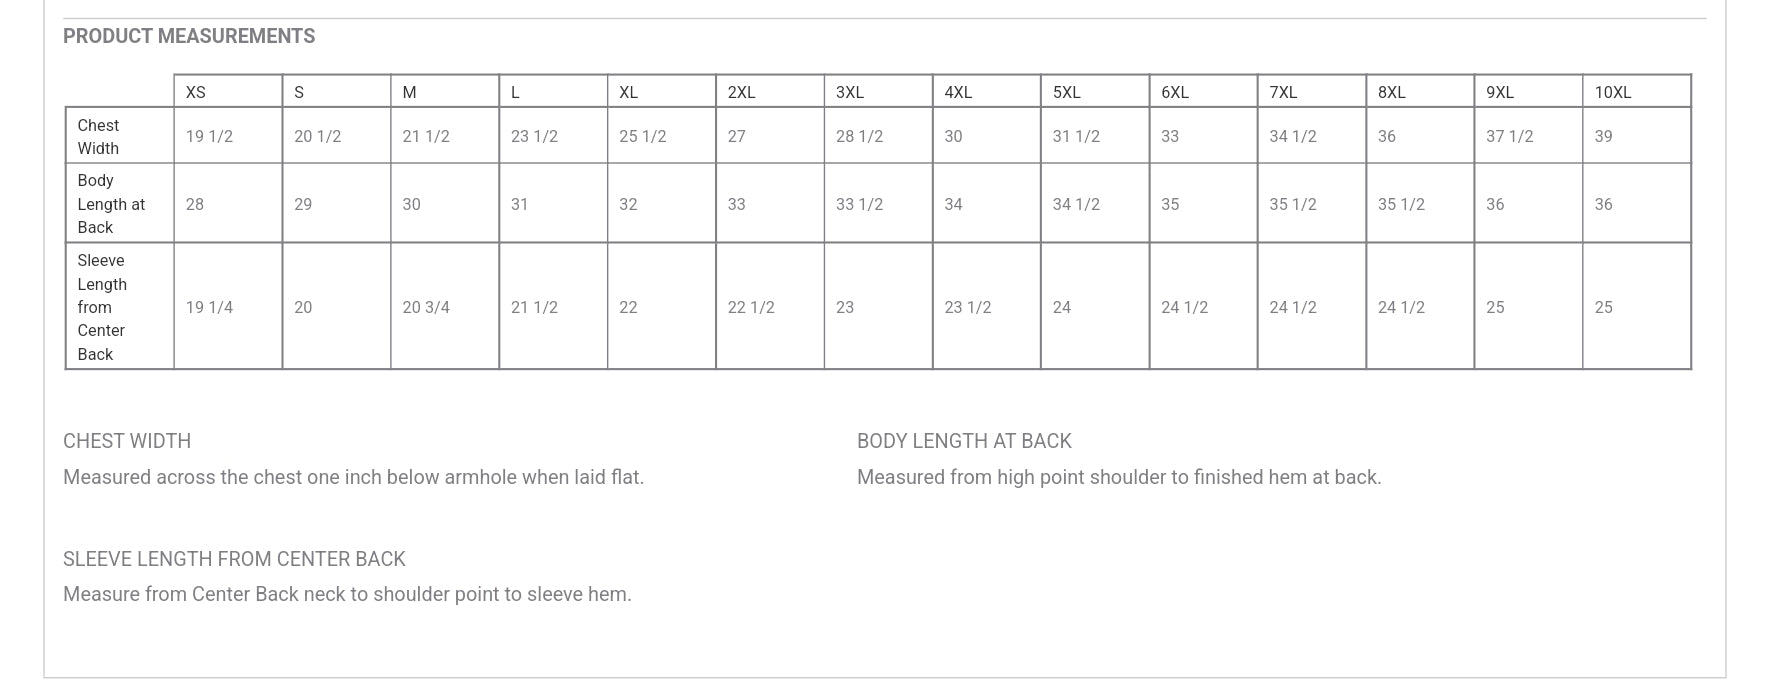Select the Body Length at Back row label
Image resolution: width=1767 pixels, height=688 pixels.
coord(110,204)
